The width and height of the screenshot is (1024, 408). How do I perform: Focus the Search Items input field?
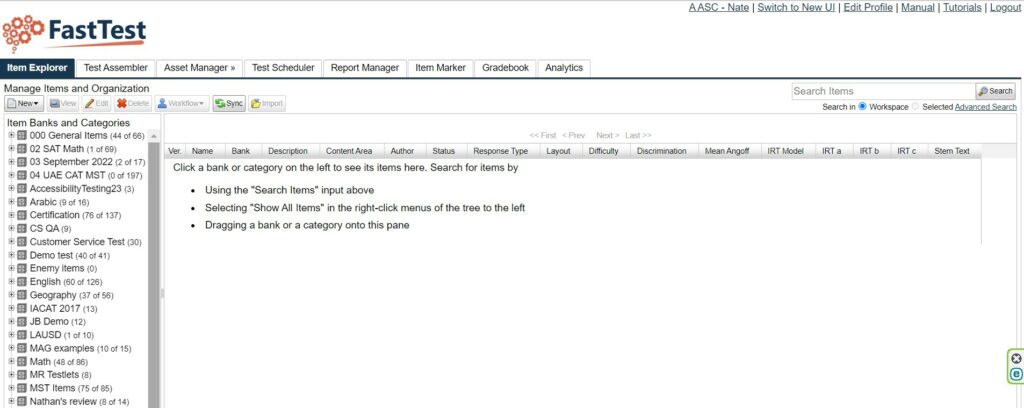(x=883, y=91)
